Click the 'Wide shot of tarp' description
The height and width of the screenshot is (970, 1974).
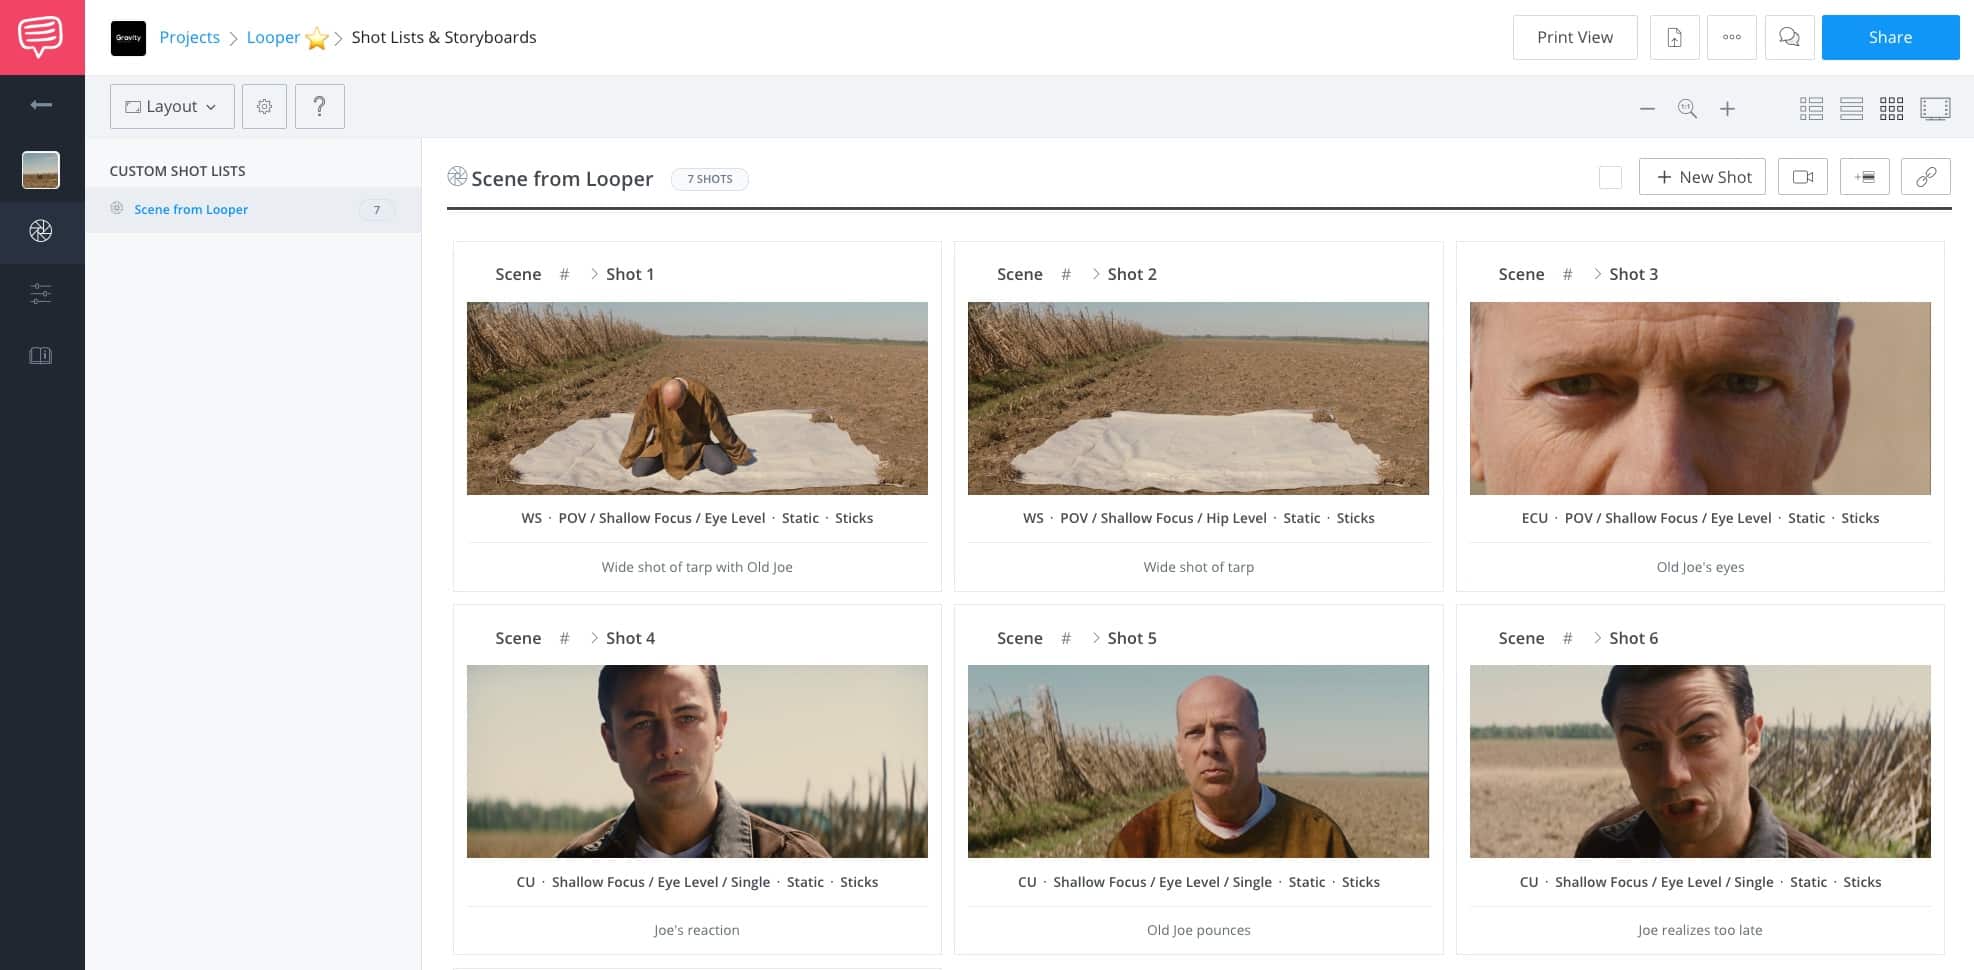[1198, 567]
